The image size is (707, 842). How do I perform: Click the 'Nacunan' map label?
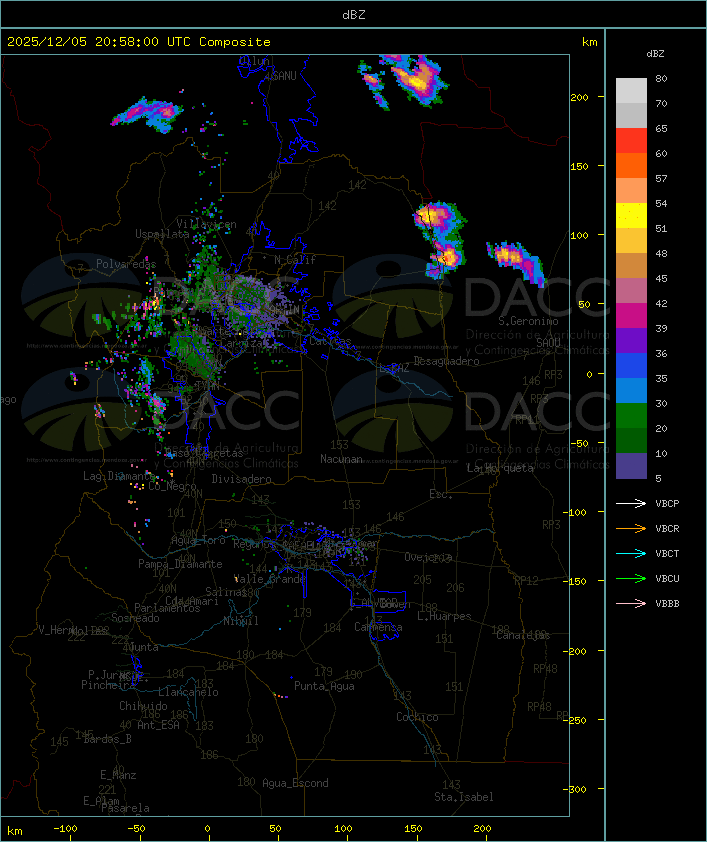click(x=341, y=459)
